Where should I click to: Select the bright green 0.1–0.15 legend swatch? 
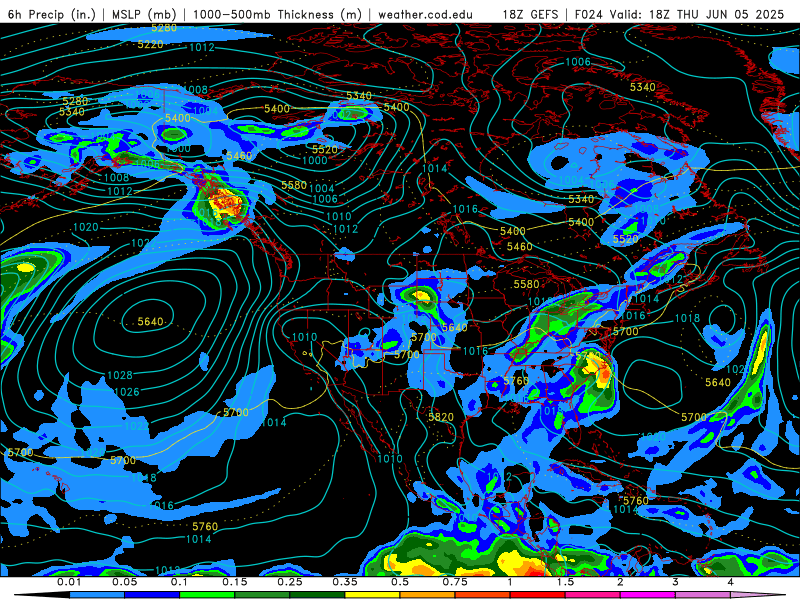(207, 595)
